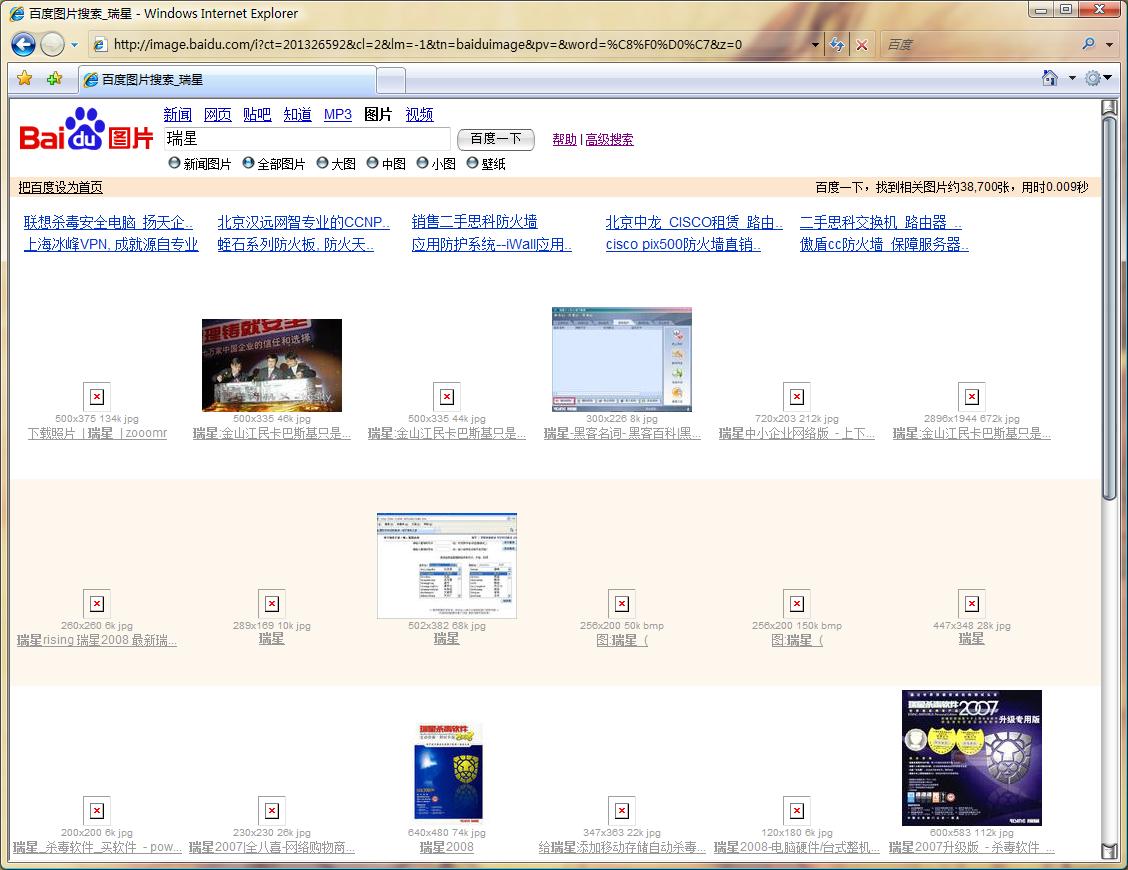The height and width of the screenshot is (870, 1128).
Task: Select the 中图 radio button
Action: tap(373, 163)
